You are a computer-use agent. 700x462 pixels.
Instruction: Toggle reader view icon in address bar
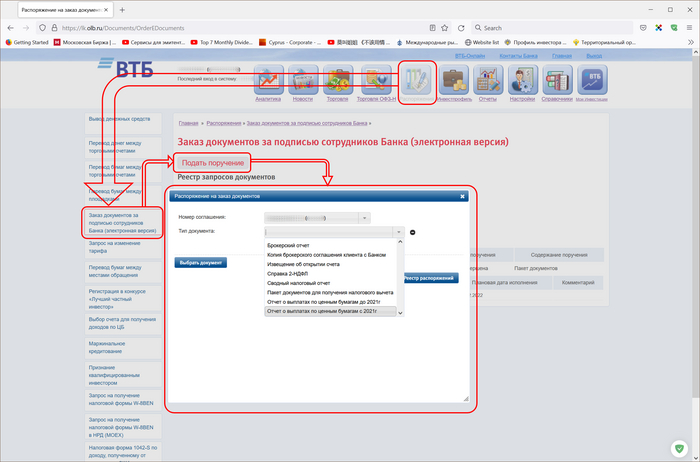point(432,28)
